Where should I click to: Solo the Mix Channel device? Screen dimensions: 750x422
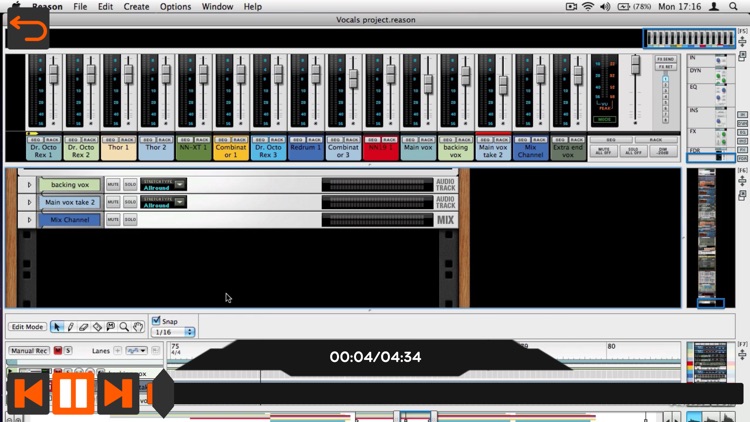tap(130, 220)
